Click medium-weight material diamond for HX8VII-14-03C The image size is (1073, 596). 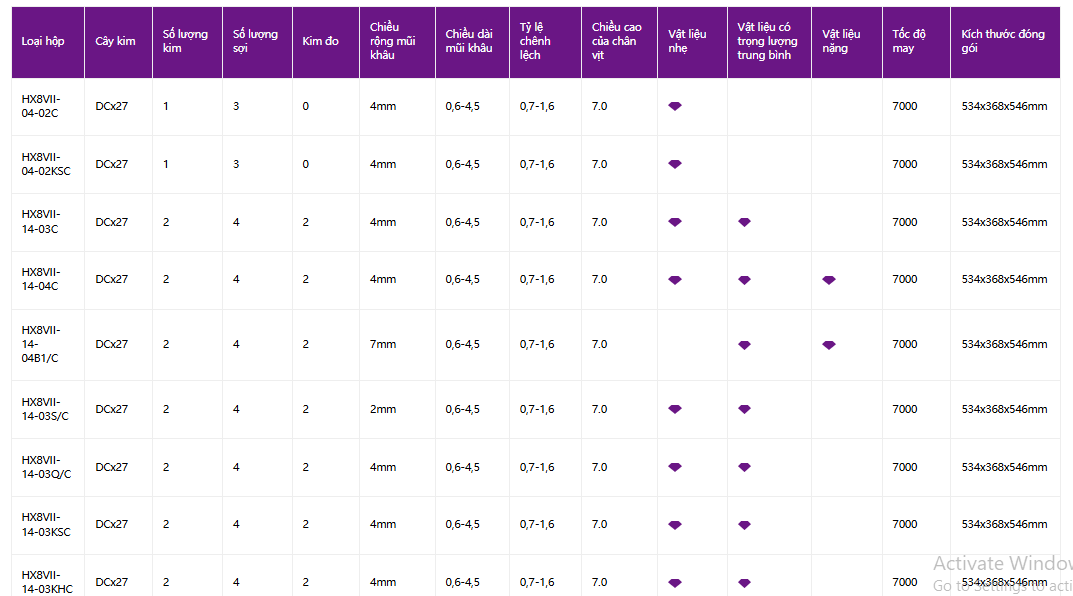pyautogui.click(x=745, y=222)
